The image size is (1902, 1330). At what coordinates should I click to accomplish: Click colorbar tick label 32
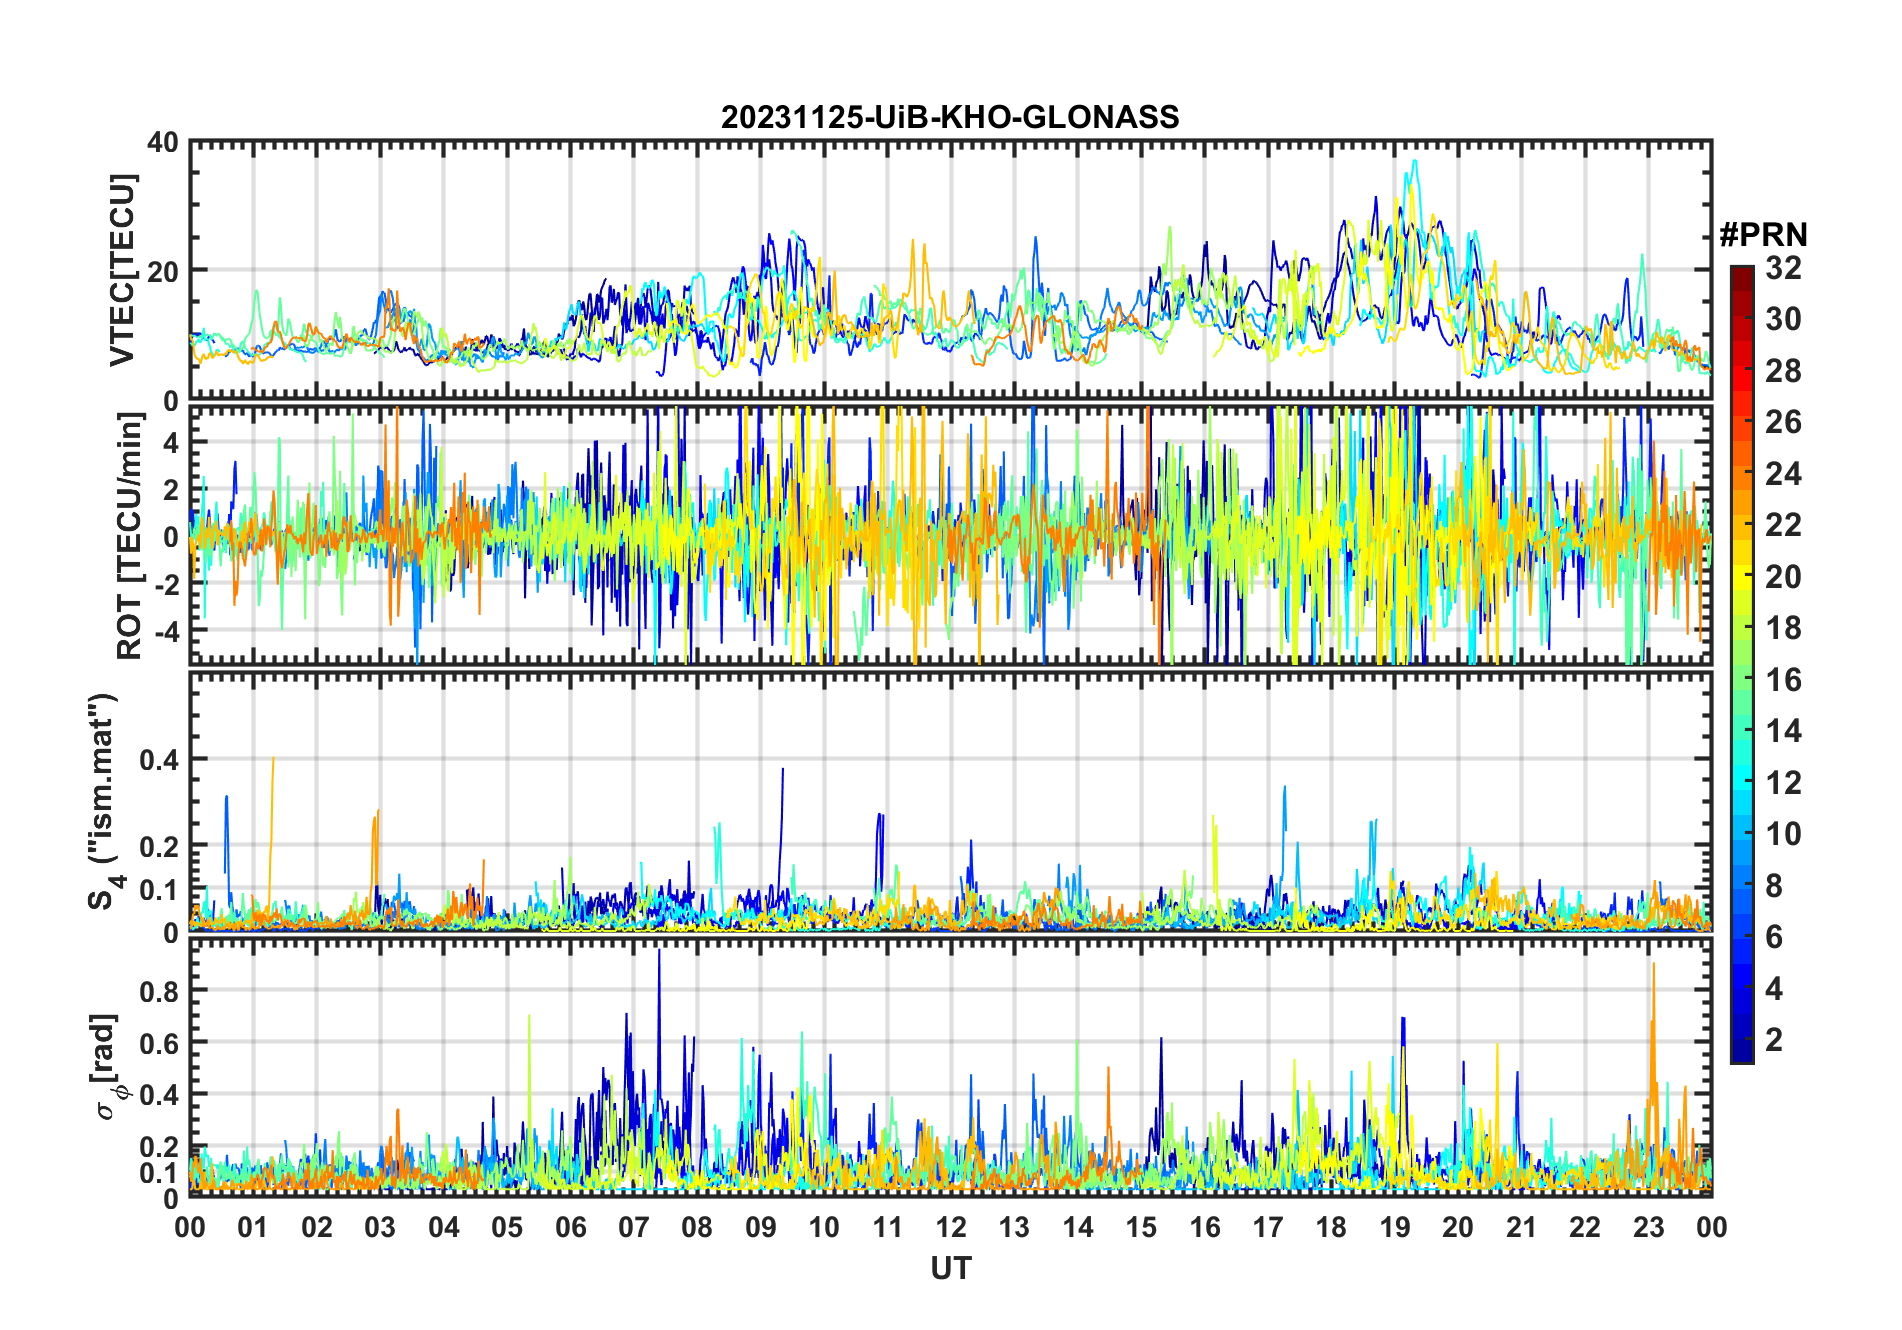point(1783,268)
